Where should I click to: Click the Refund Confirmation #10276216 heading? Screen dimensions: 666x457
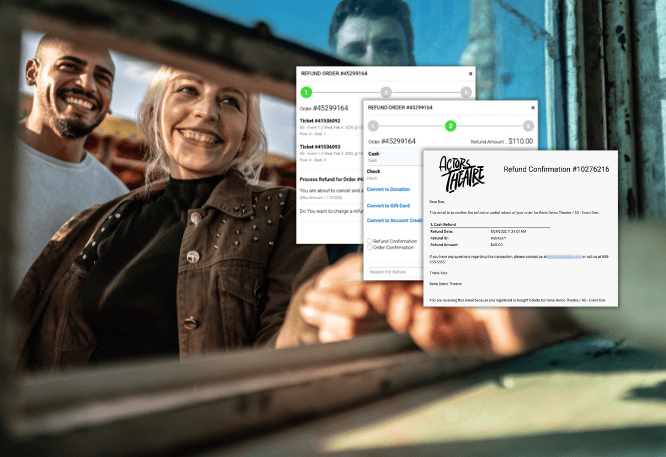(x=556, y=169)
